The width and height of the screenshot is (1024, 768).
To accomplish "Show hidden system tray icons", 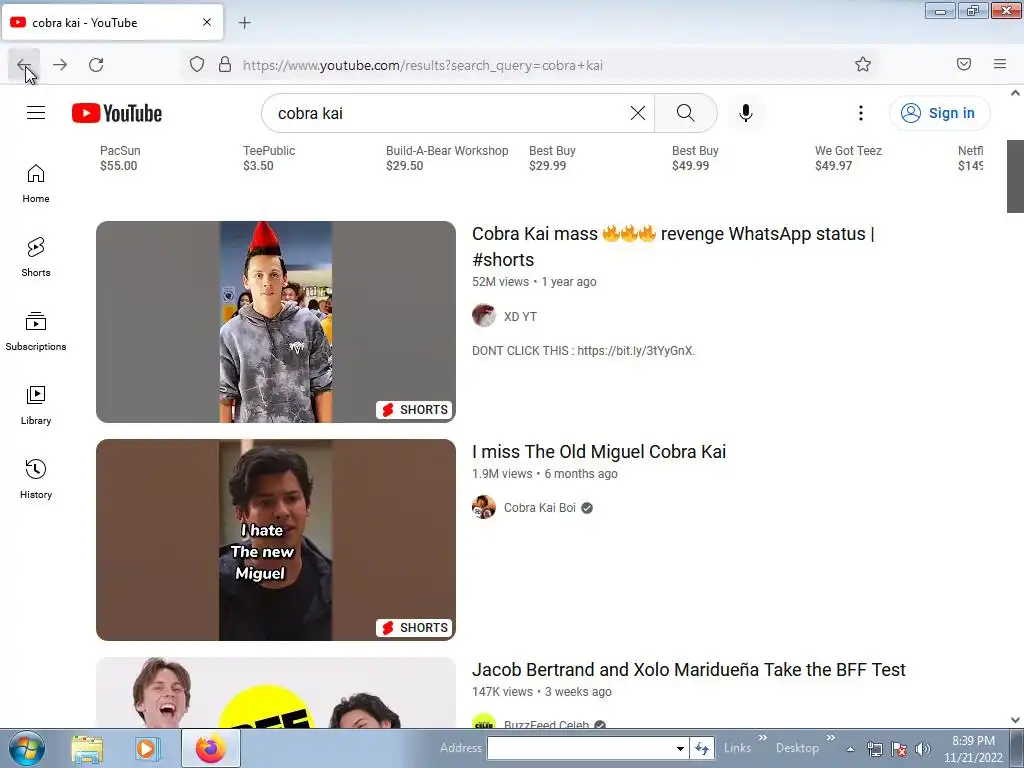I will (x=851, y=749).
